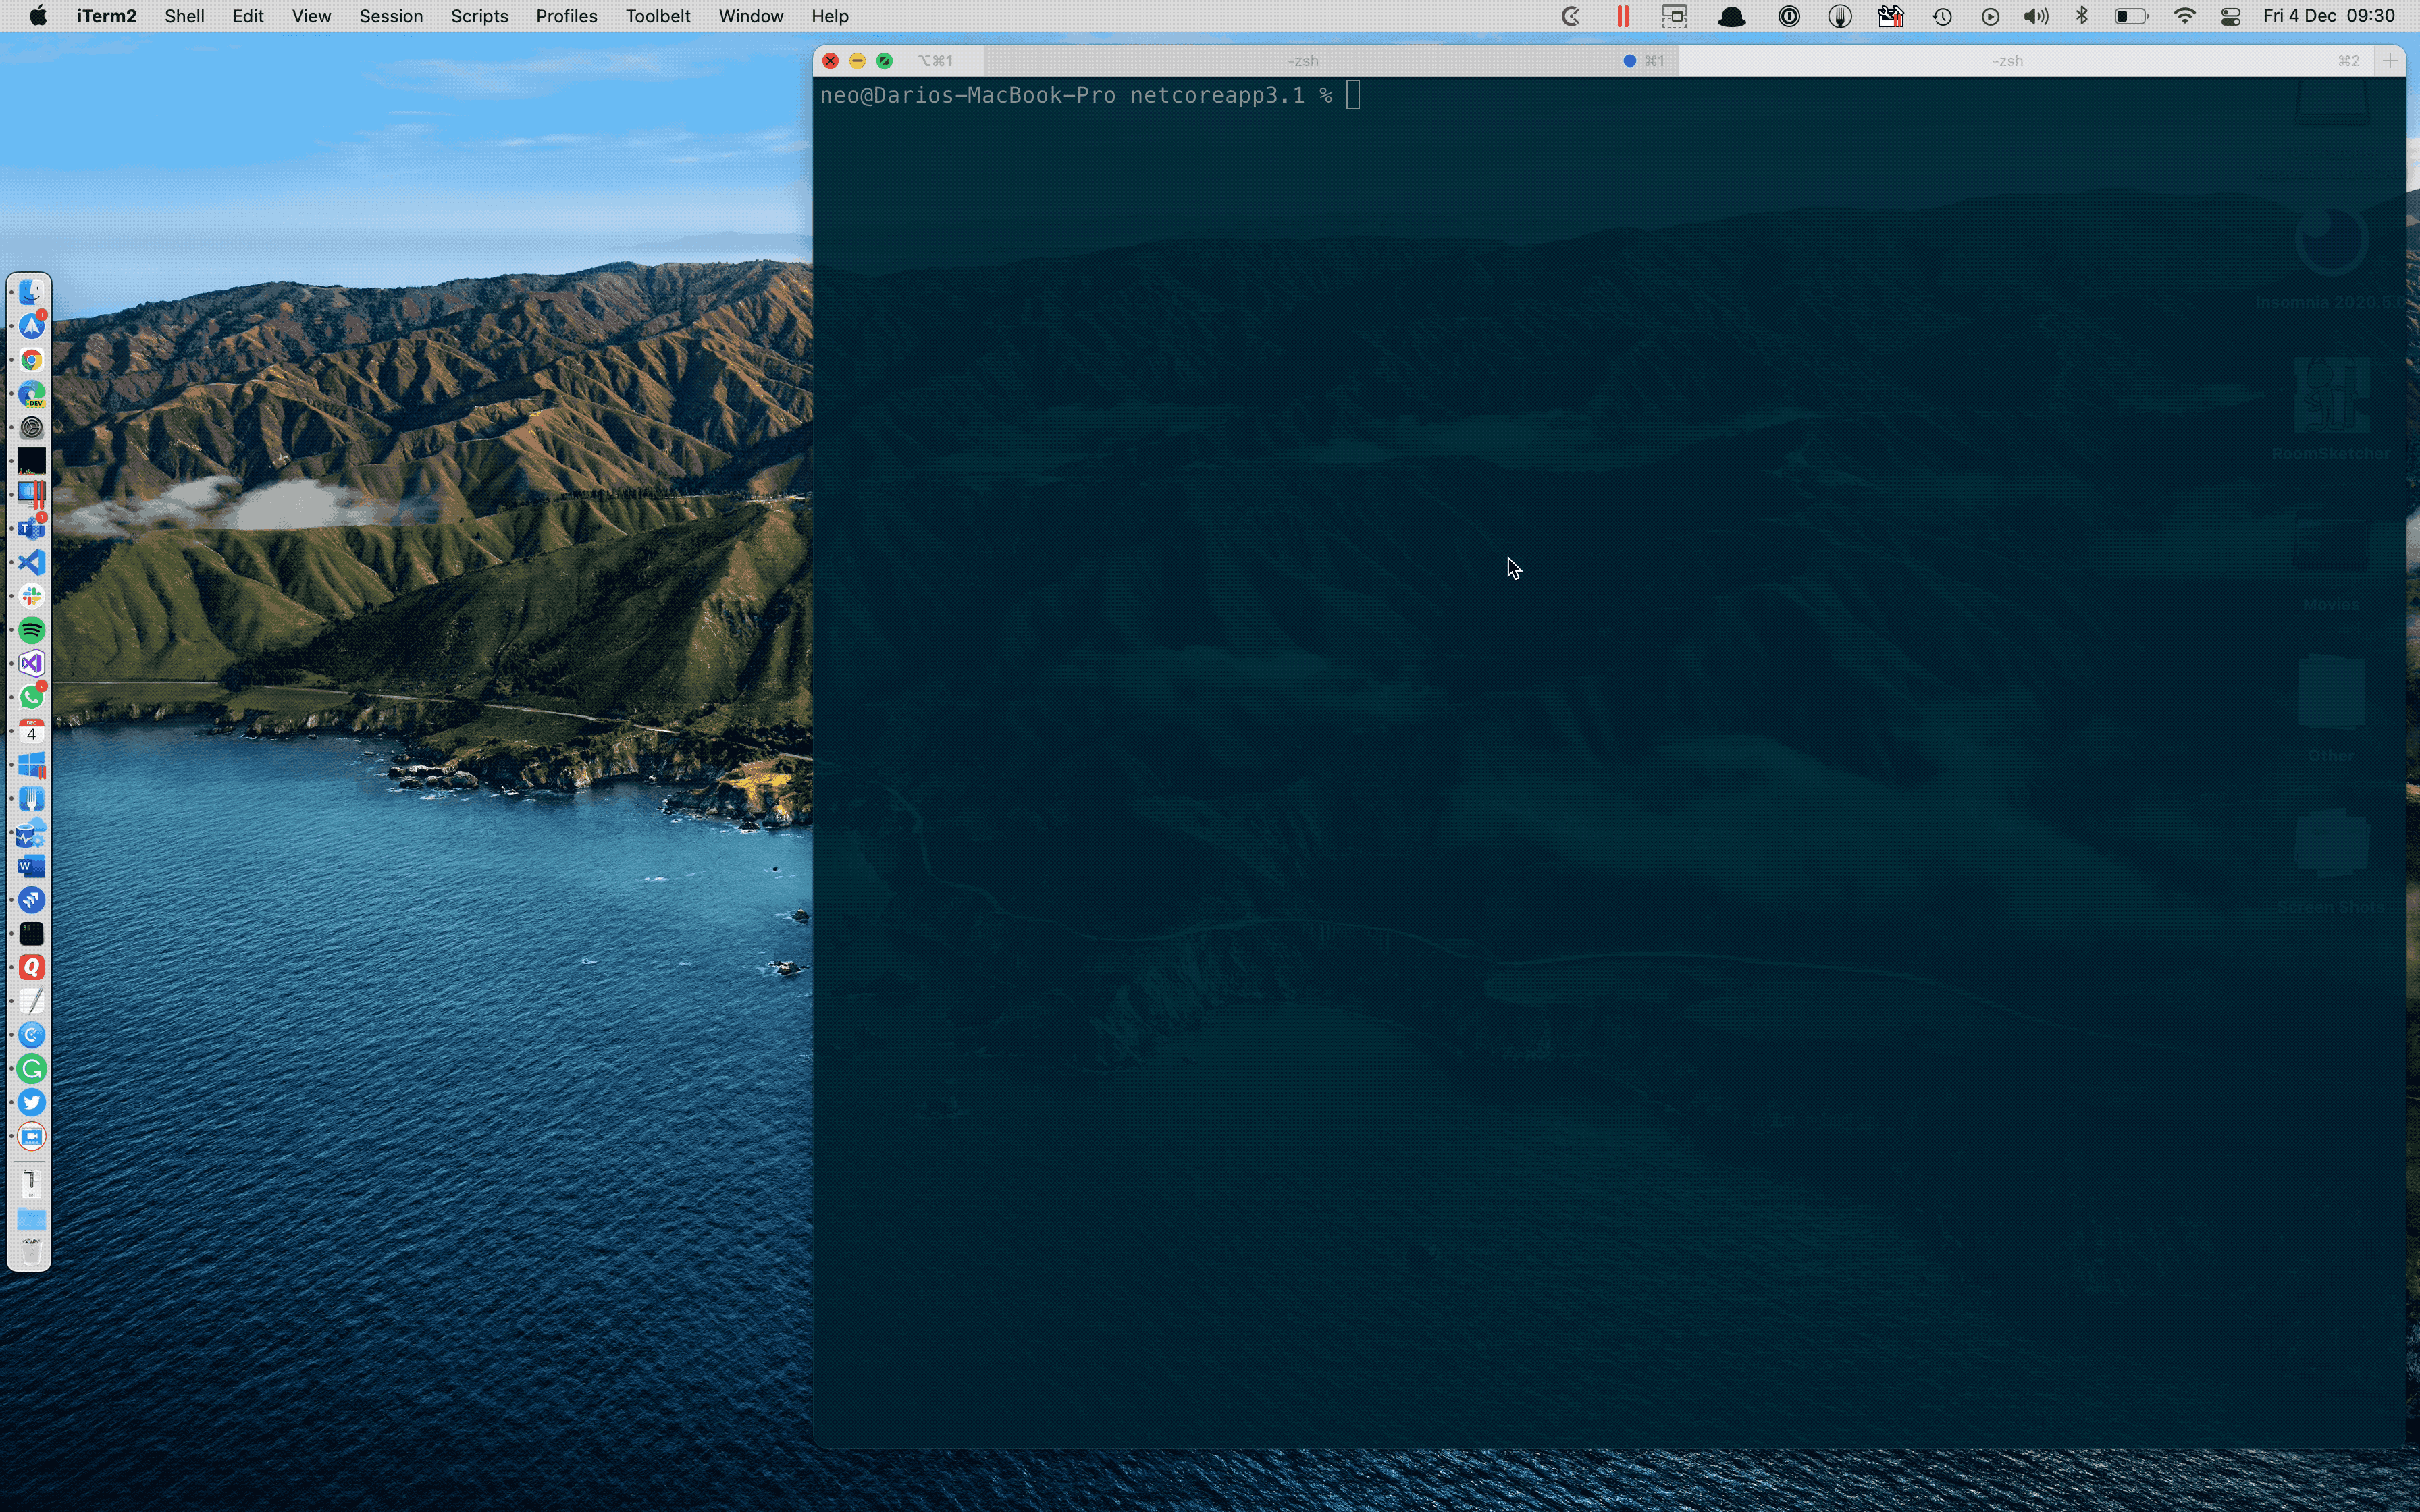Open Microsoft Teams from the dock
The width and height of the screenshot is (2420, 1512).
tap(32, 528)
